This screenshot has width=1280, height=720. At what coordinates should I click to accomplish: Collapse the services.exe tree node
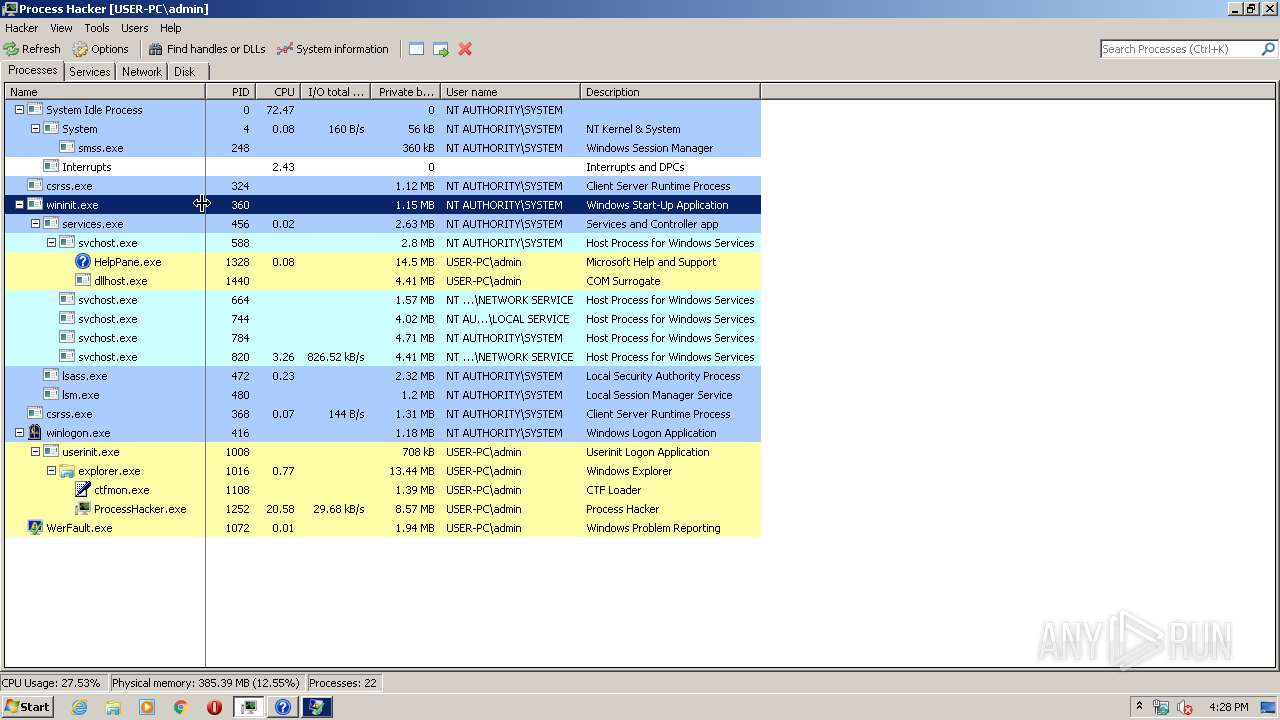pyautogui.click(x=35, y=224)
